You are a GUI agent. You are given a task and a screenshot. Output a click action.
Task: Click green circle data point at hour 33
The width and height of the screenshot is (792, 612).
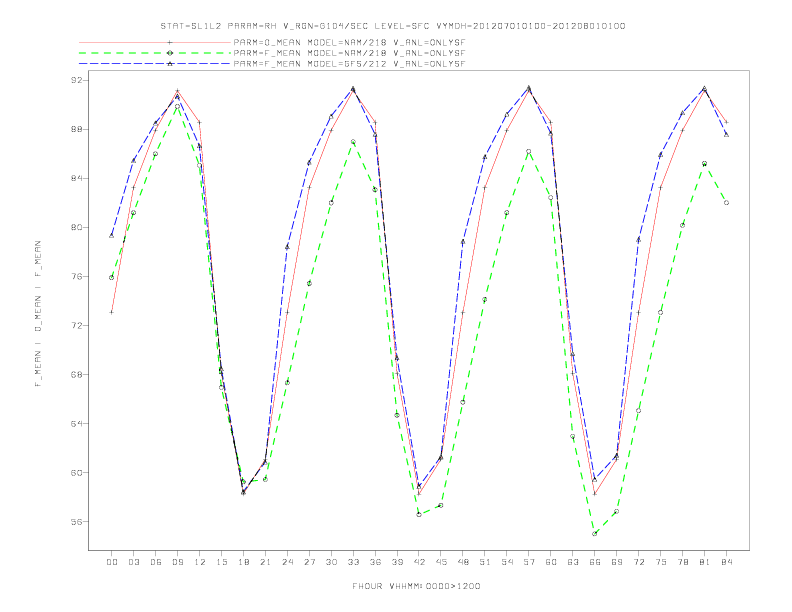click(353, 142)
